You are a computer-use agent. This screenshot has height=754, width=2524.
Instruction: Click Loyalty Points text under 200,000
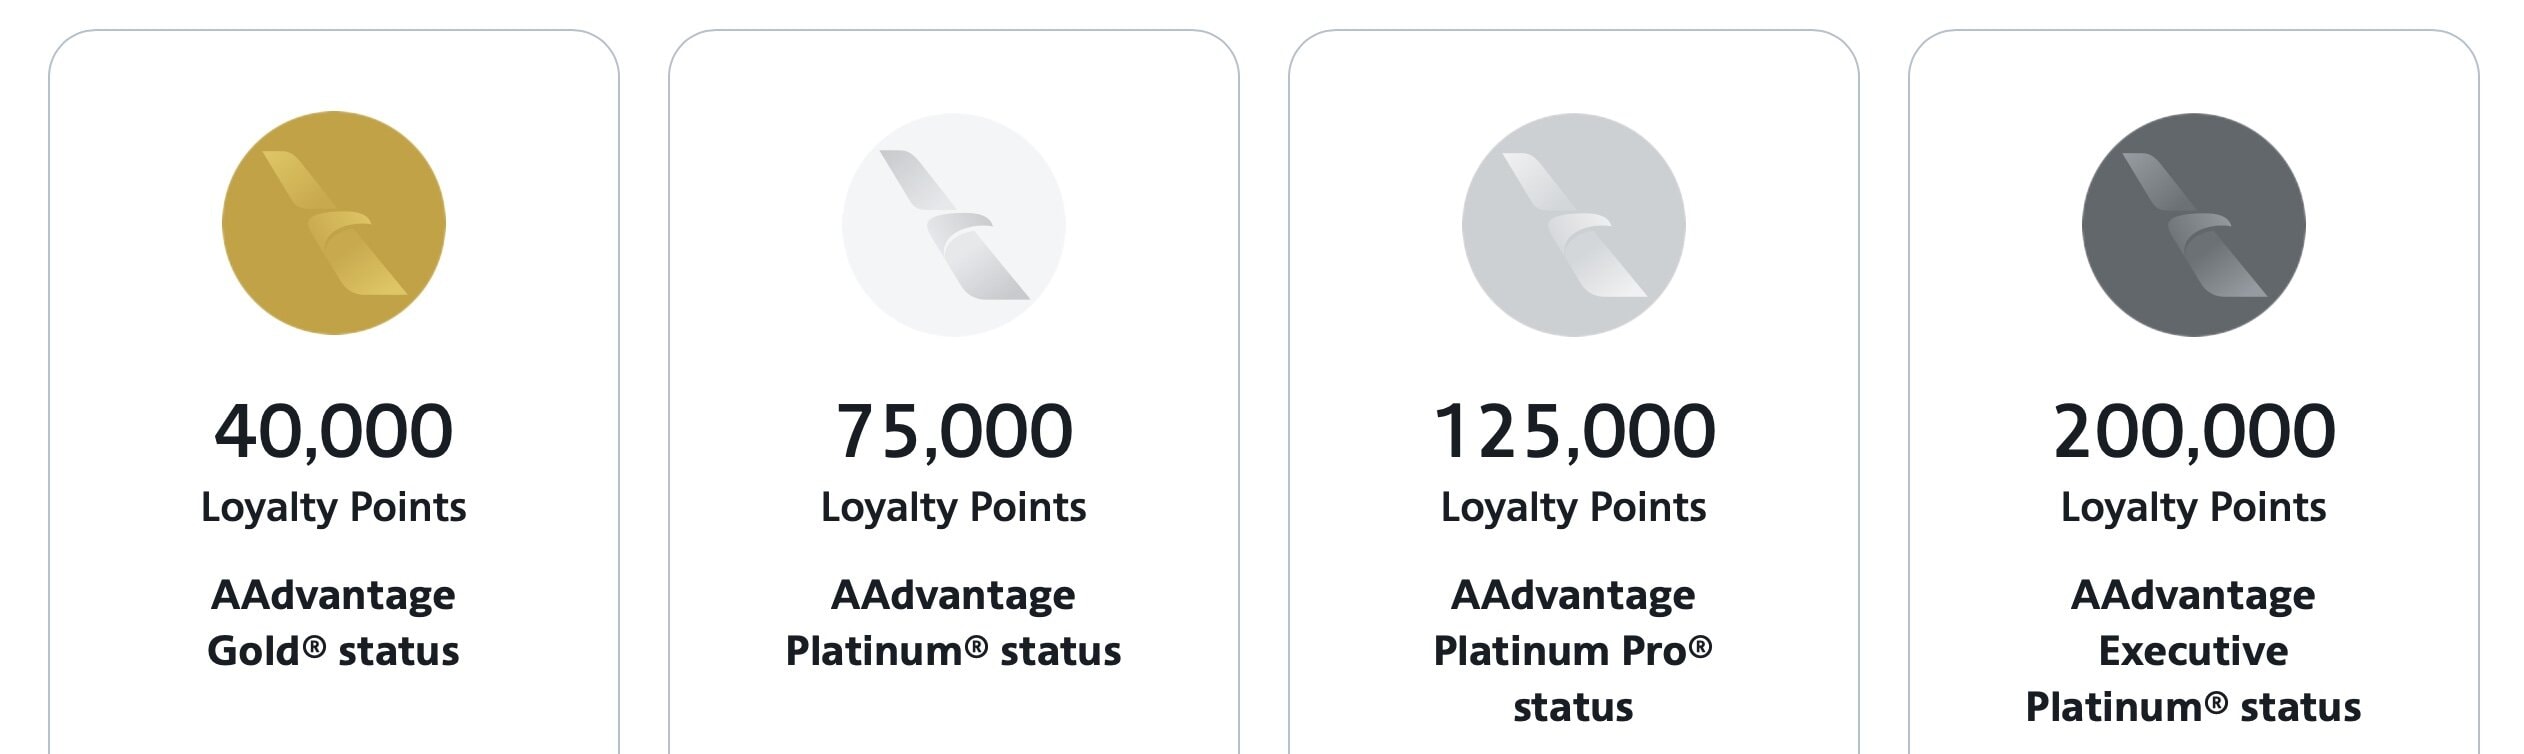pos(2193,508)
